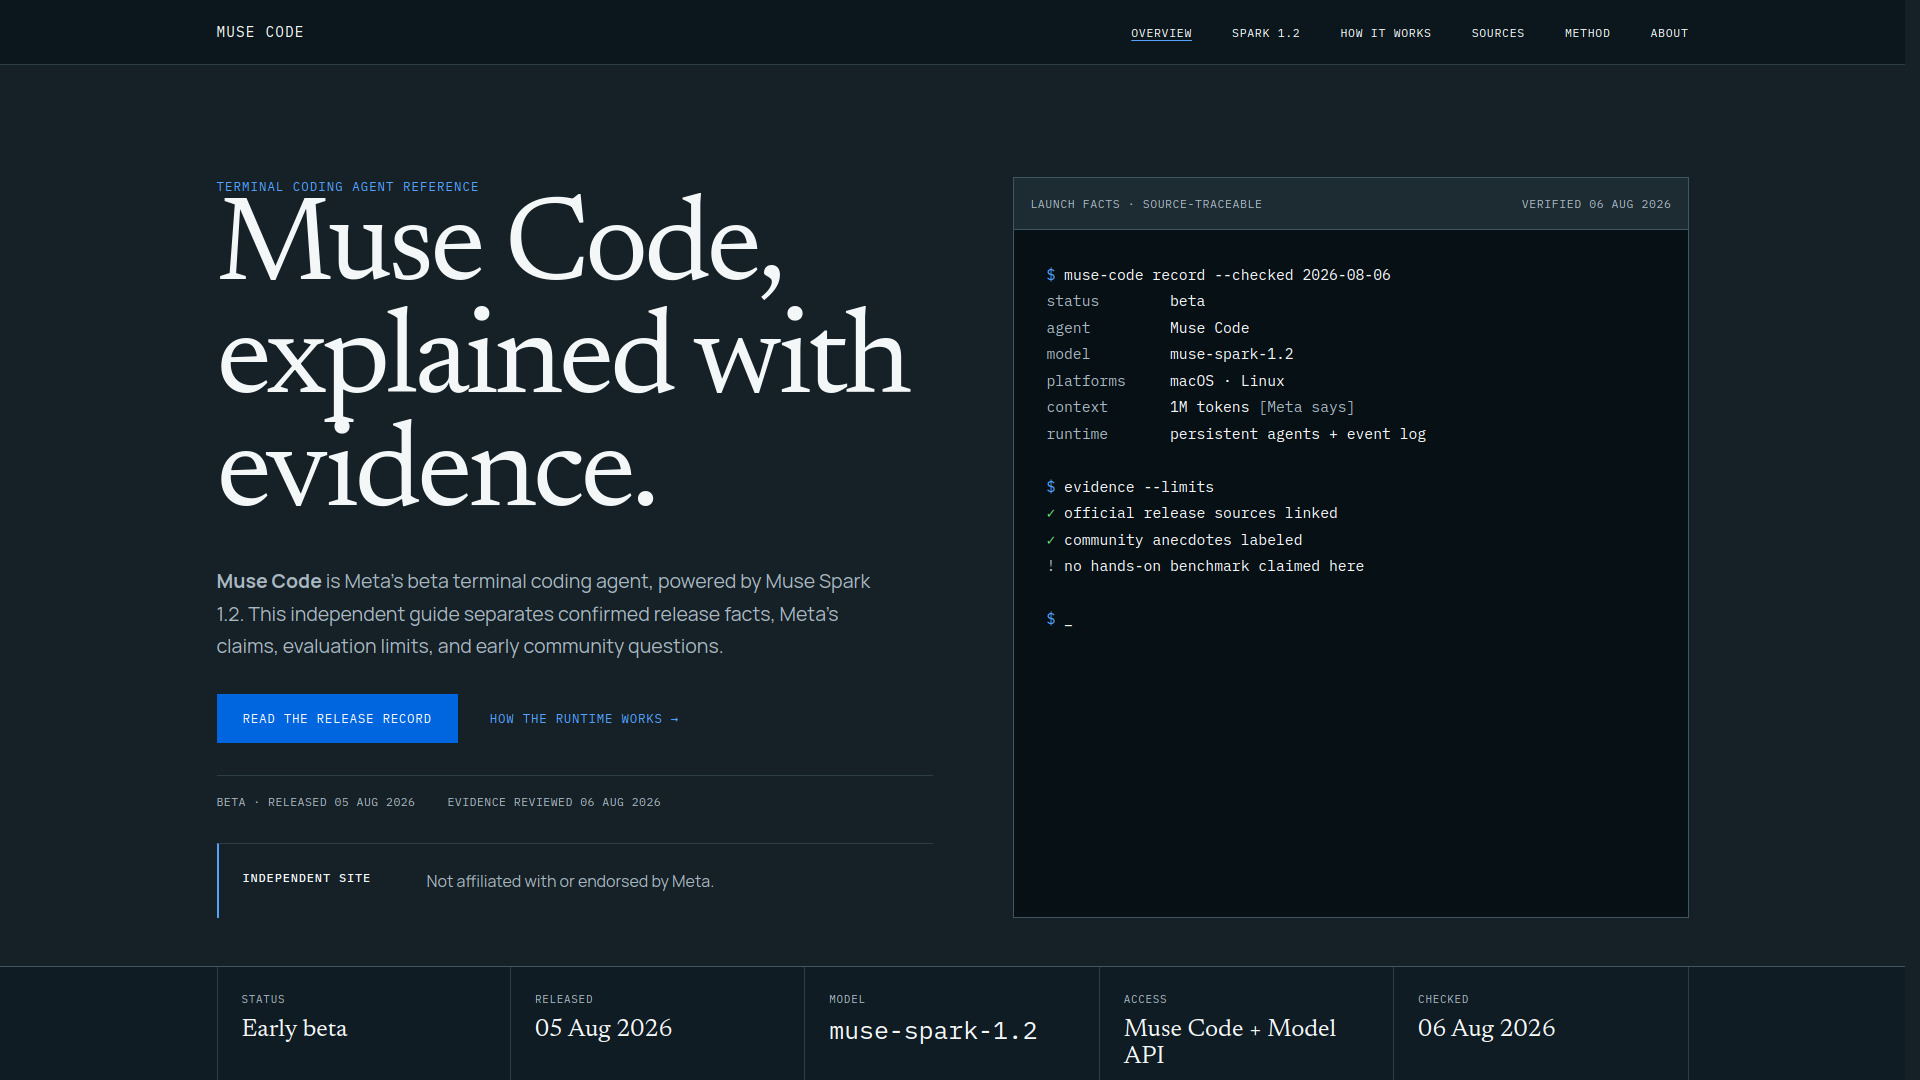Visit the About page link
The height and width of the screenshot is (1080, 1920).
[x=1669, y=33]
